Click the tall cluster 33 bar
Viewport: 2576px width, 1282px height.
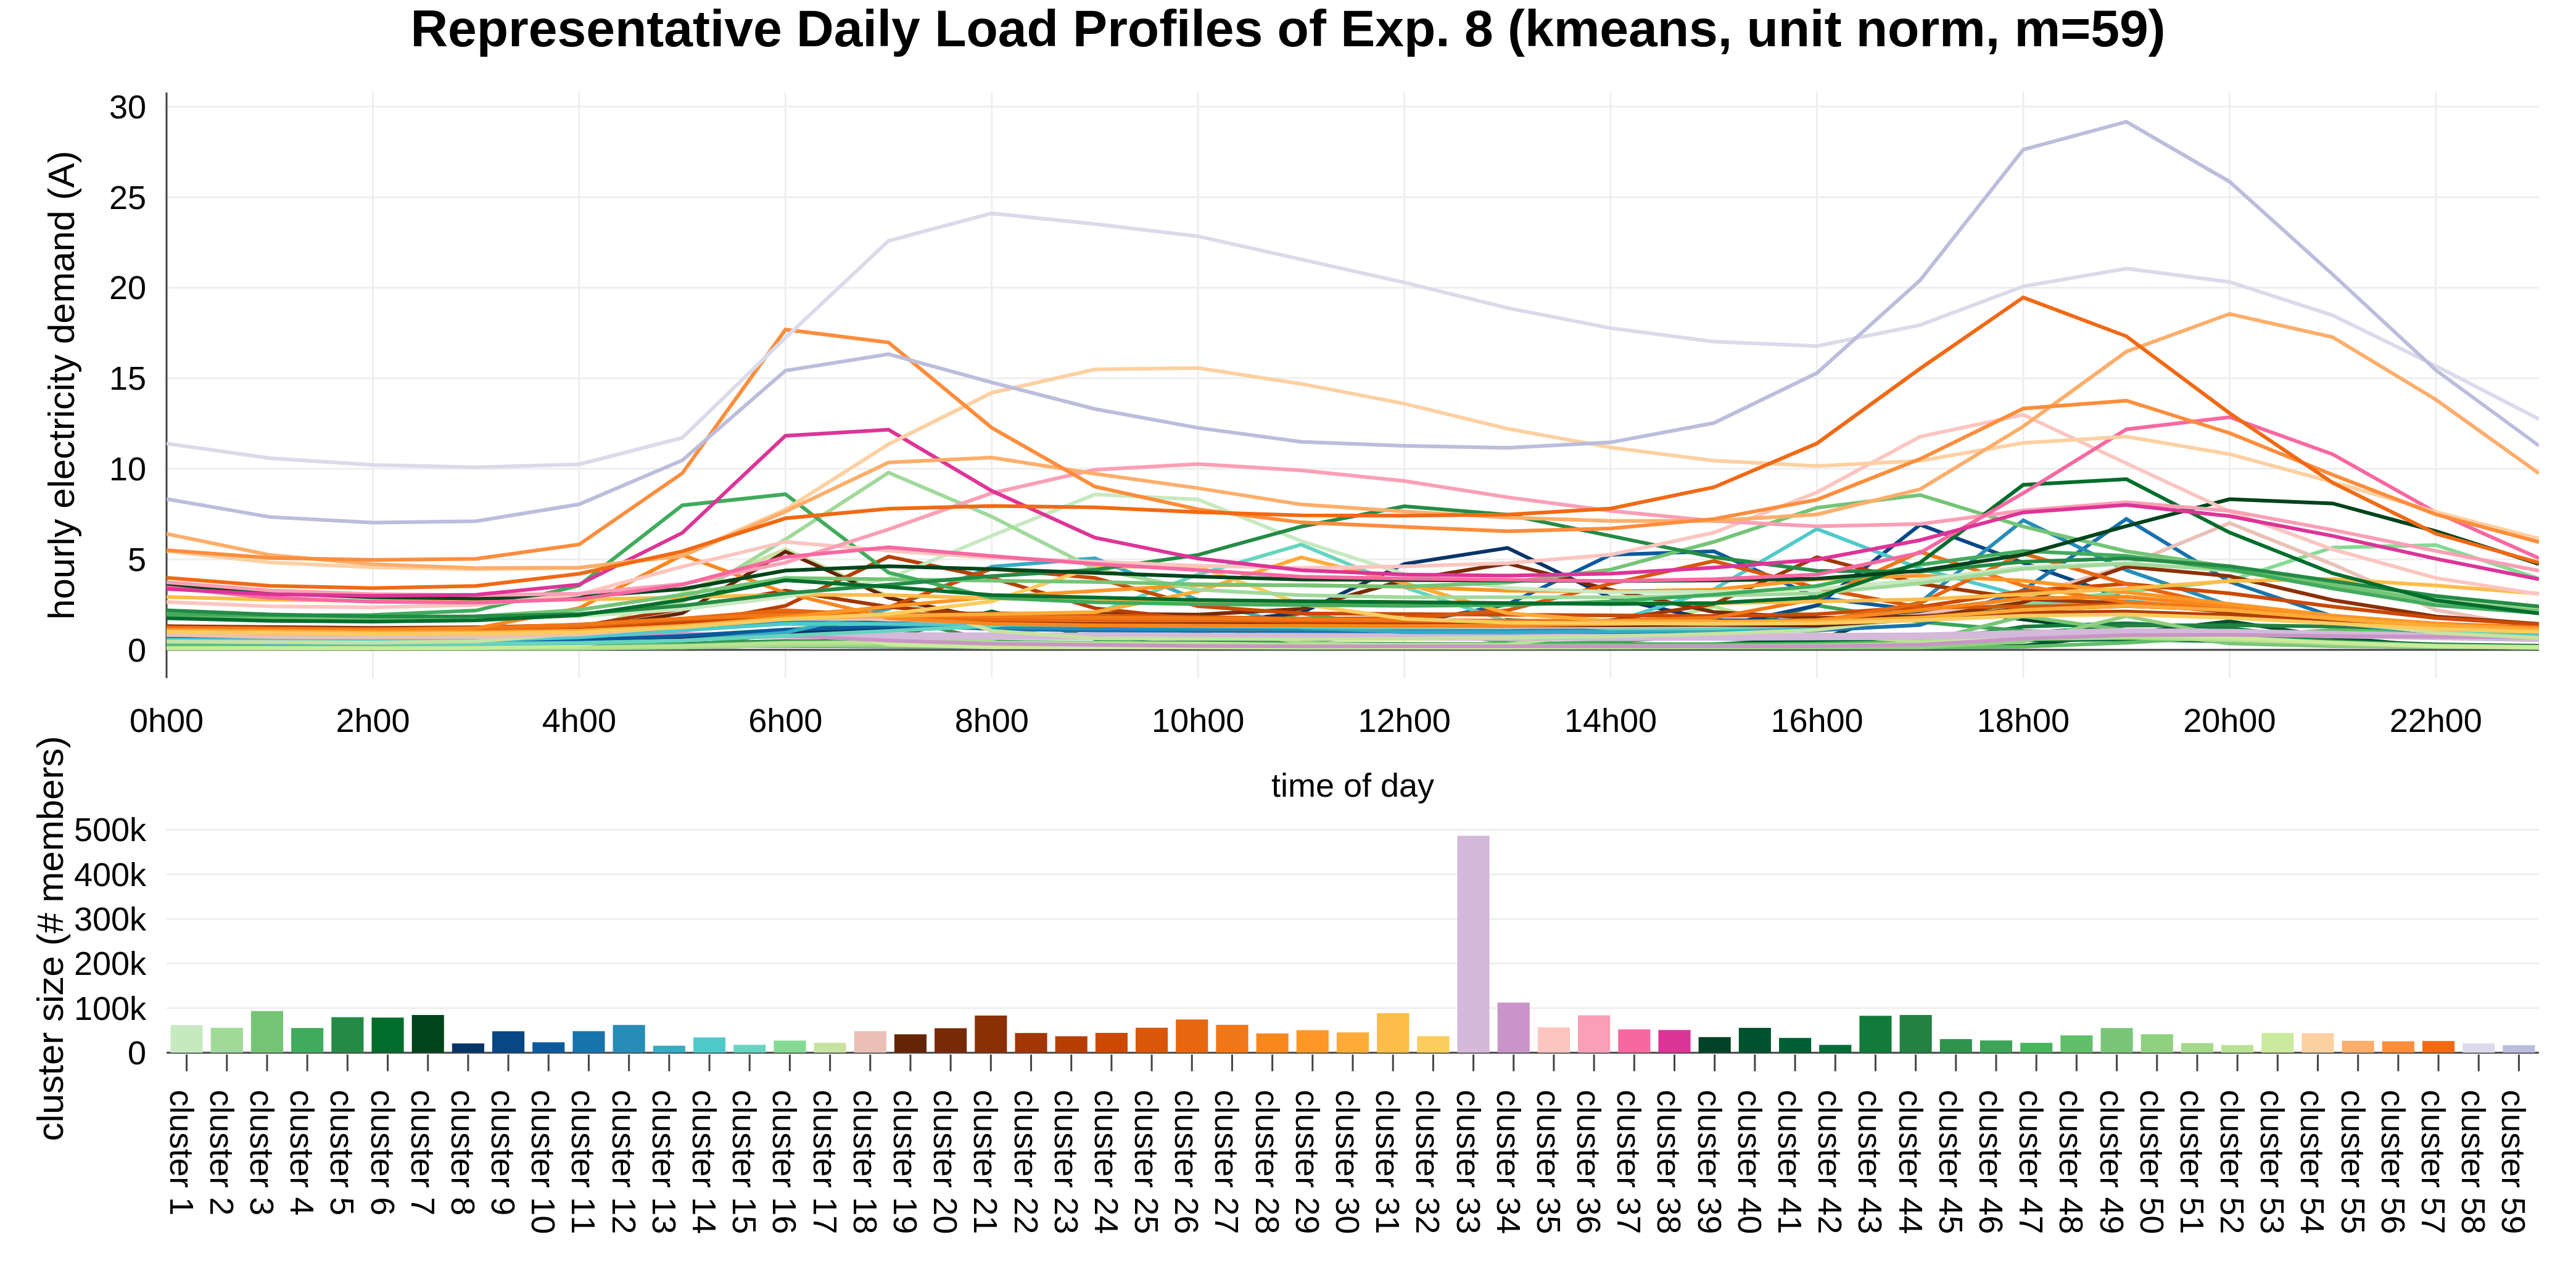click(1473, 943)
